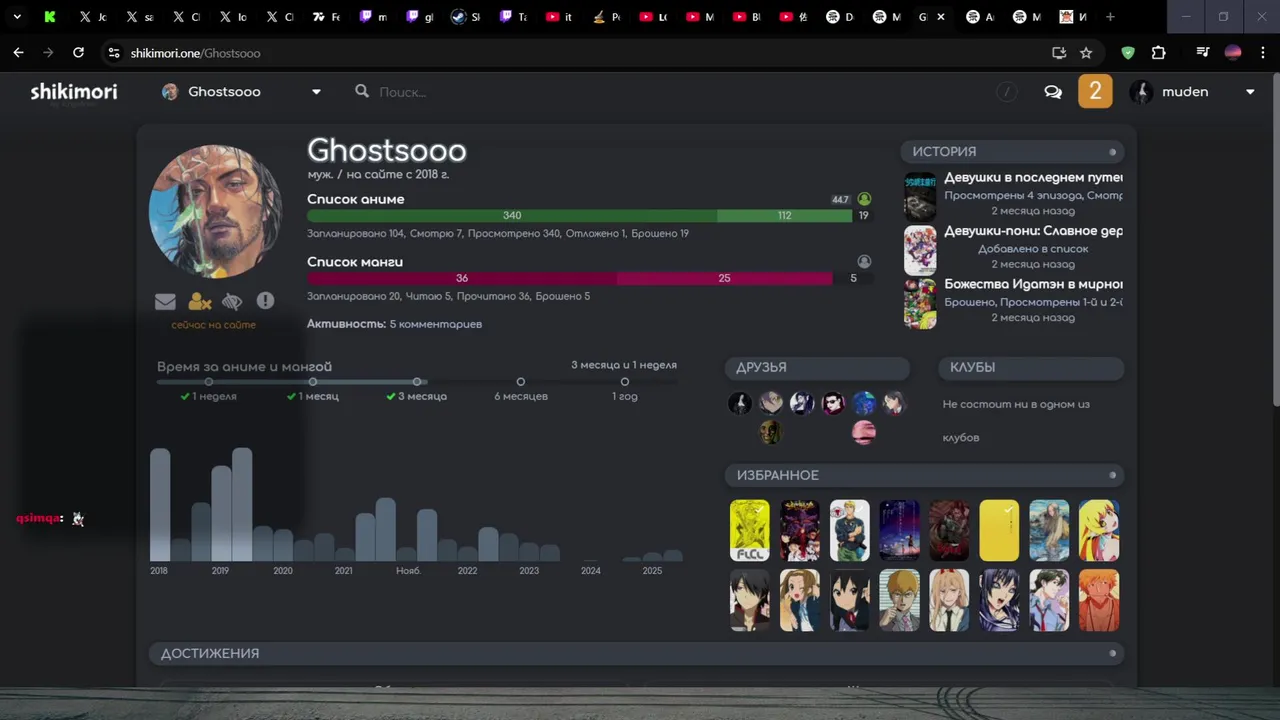Open the Список манги heading link
This screenshot has width=1280, height=720.
tap(355, 262)
